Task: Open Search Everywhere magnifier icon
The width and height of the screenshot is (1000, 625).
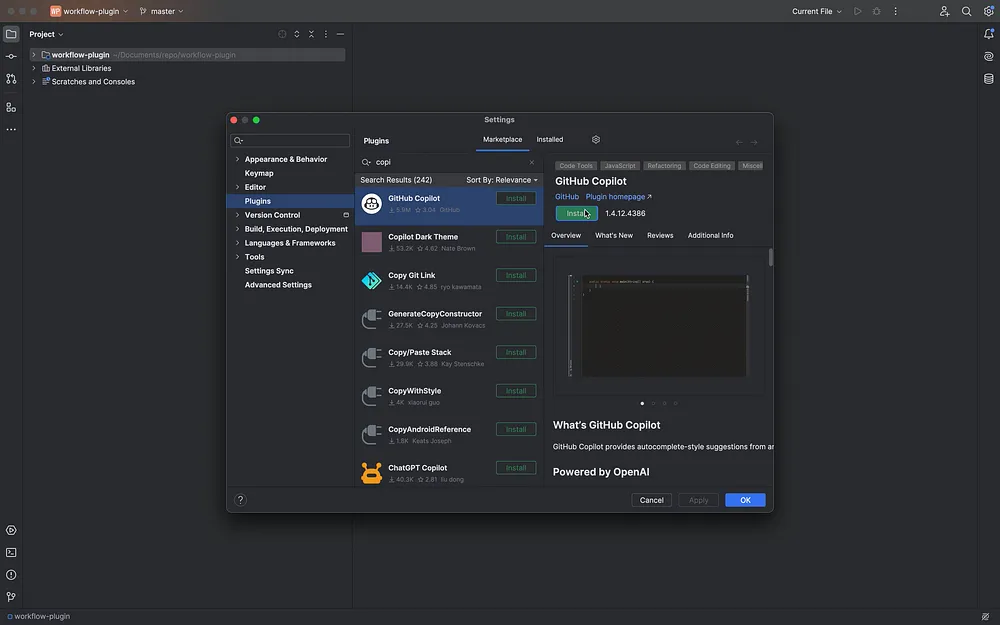Action: click(x=967, y=11)
